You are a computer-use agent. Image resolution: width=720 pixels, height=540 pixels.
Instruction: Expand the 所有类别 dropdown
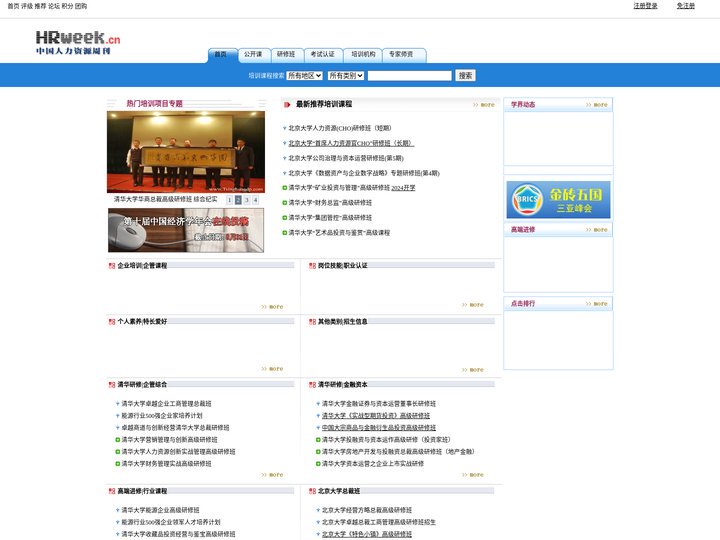(346, 76)
